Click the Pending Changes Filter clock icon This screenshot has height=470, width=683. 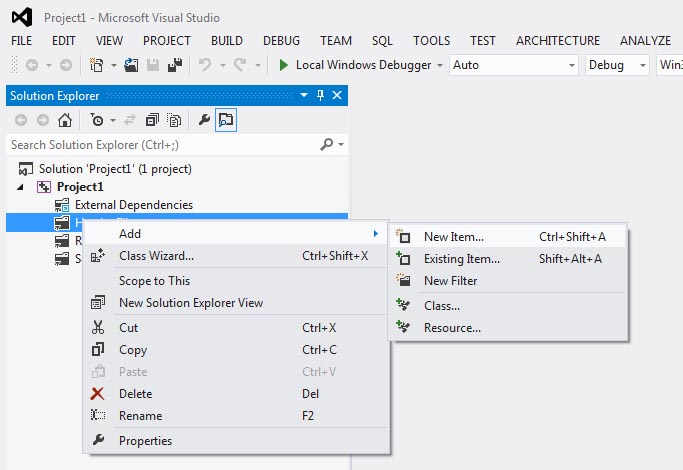click(x=97, y=120)
